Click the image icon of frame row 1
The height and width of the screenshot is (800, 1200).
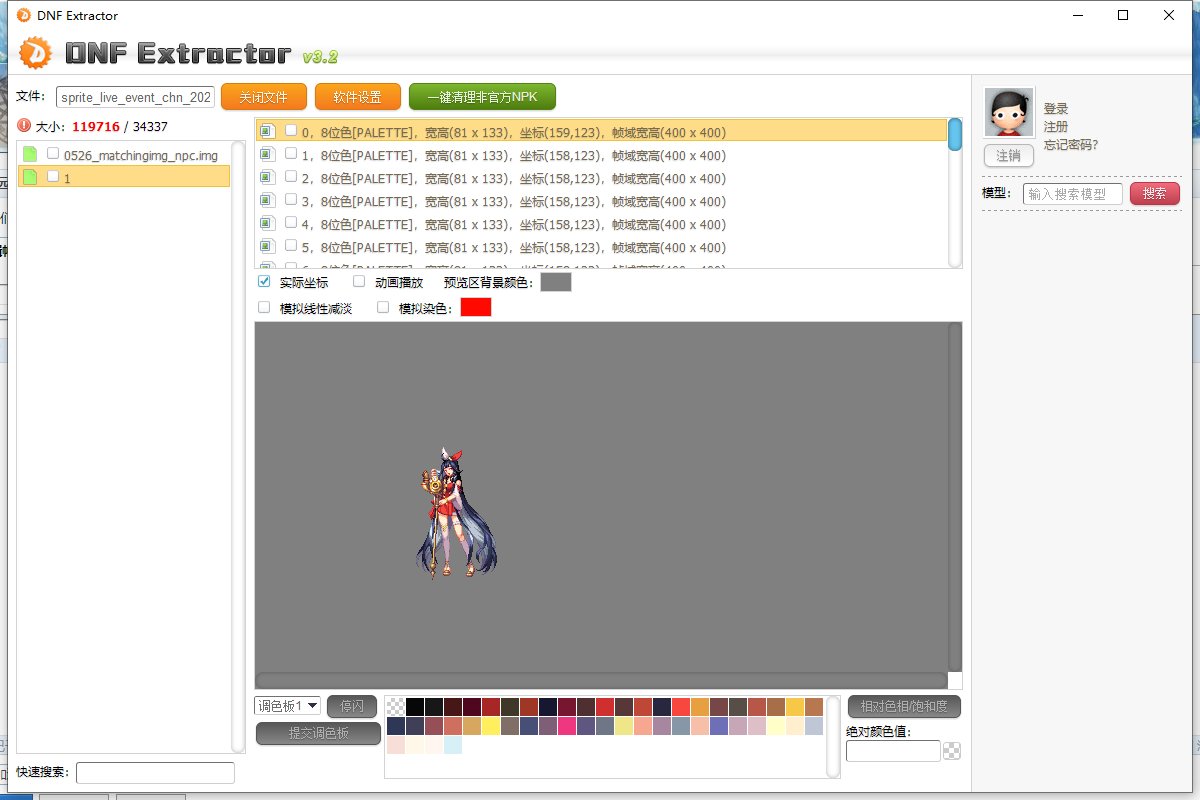point(267,154)
